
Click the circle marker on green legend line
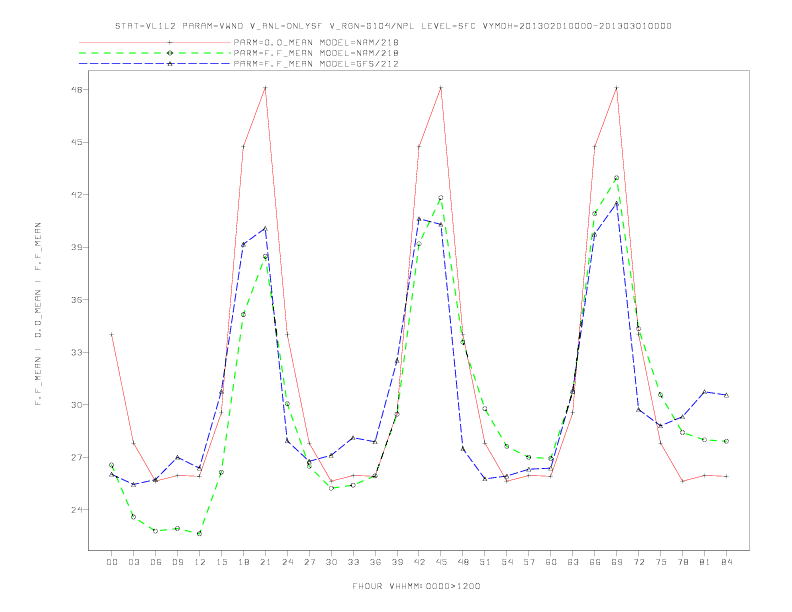[170, 53]
